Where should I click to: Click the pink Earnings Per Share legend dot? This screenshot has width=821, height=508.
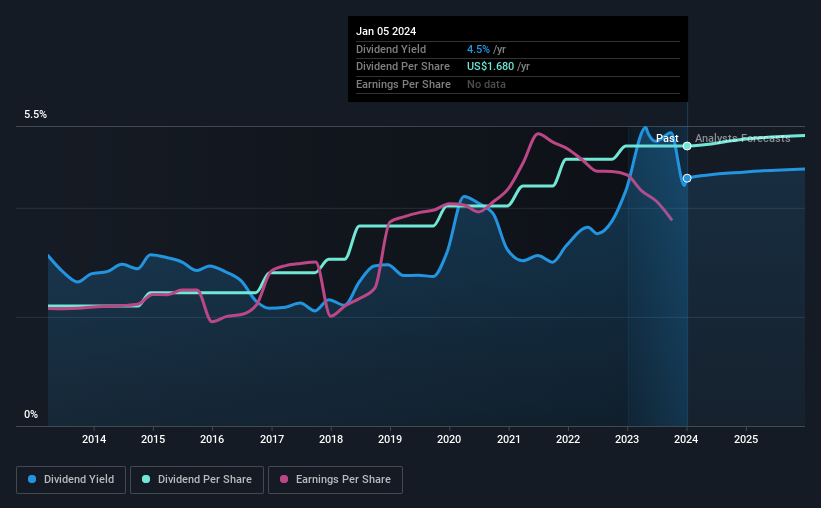pos(284,479)
